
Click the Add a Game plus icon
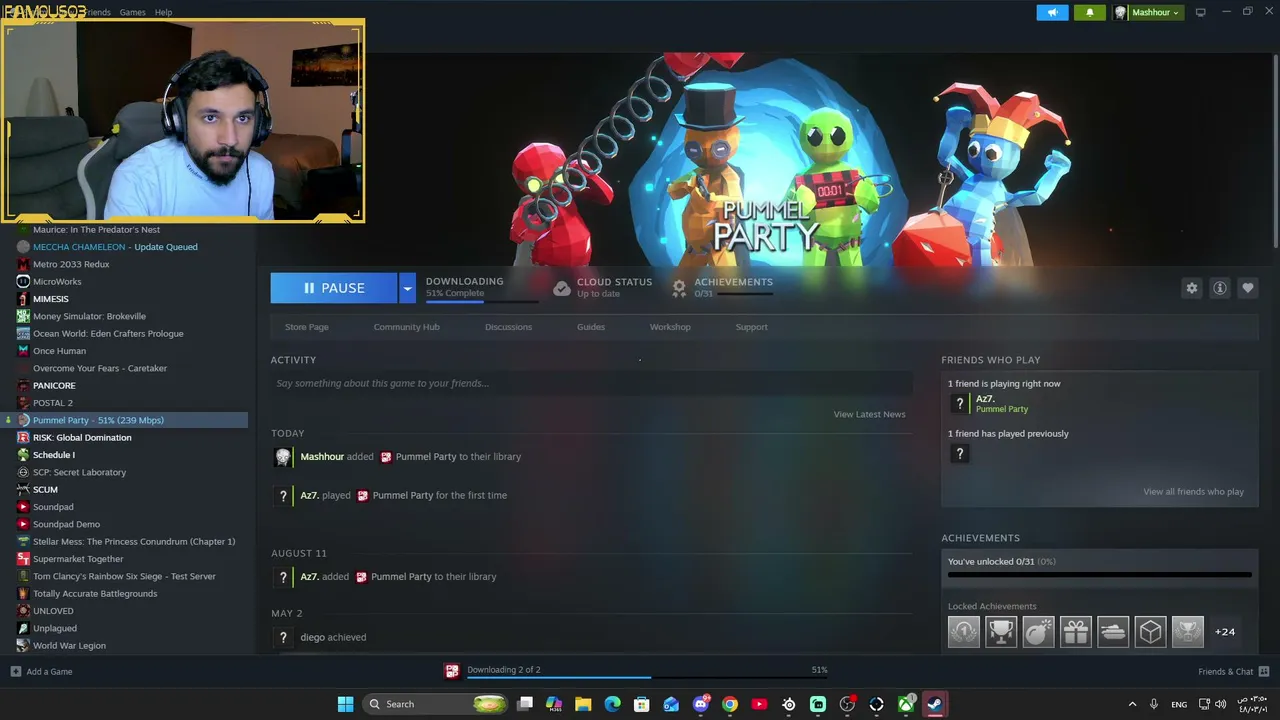coord(15,671)
